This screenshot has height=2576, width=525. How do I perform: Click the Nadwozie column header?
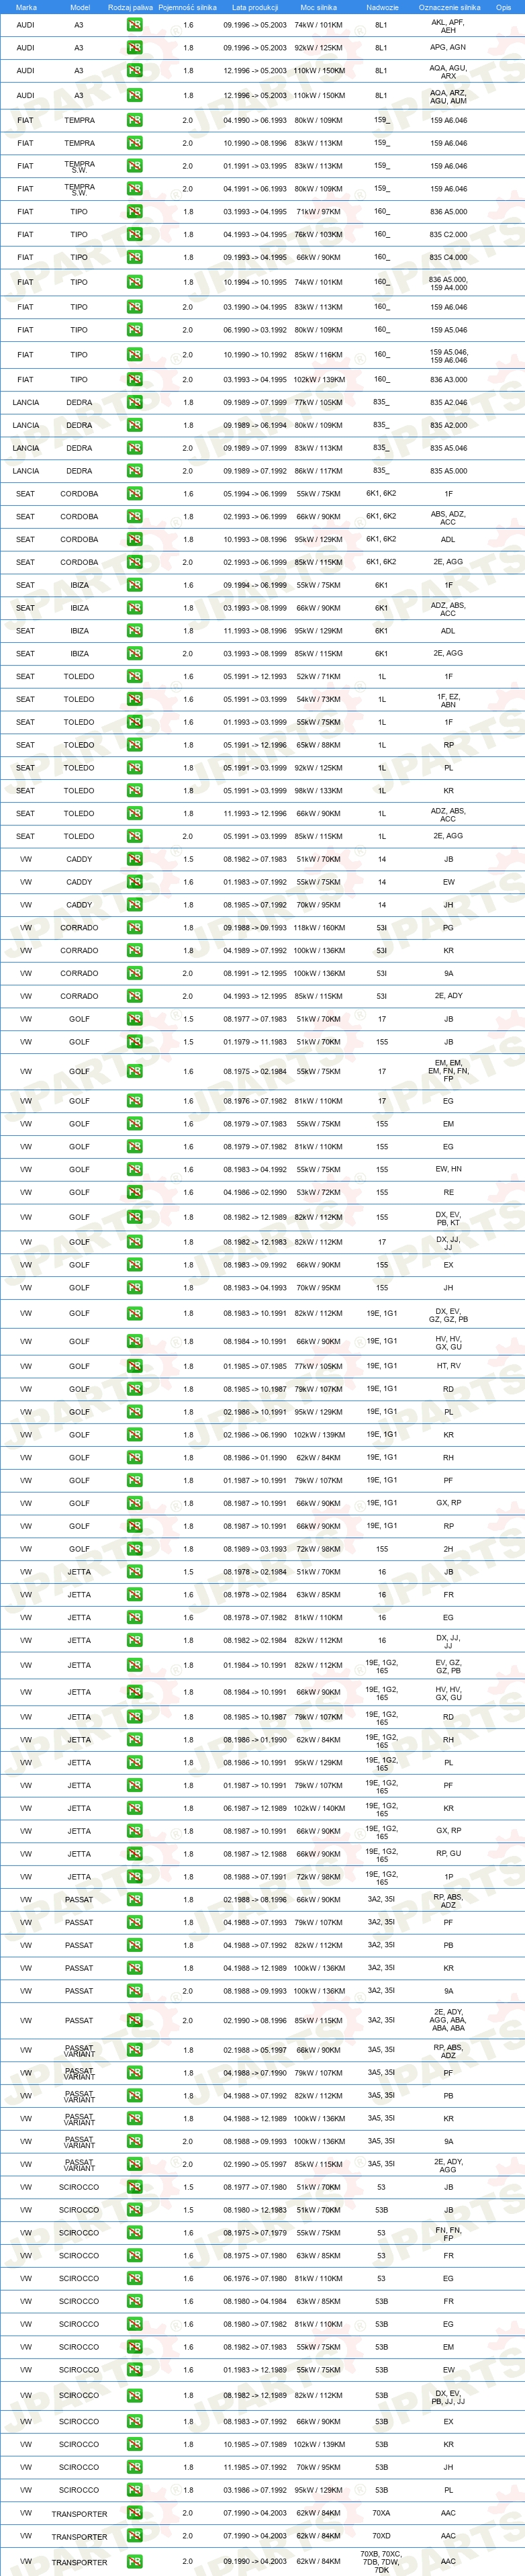382,7
